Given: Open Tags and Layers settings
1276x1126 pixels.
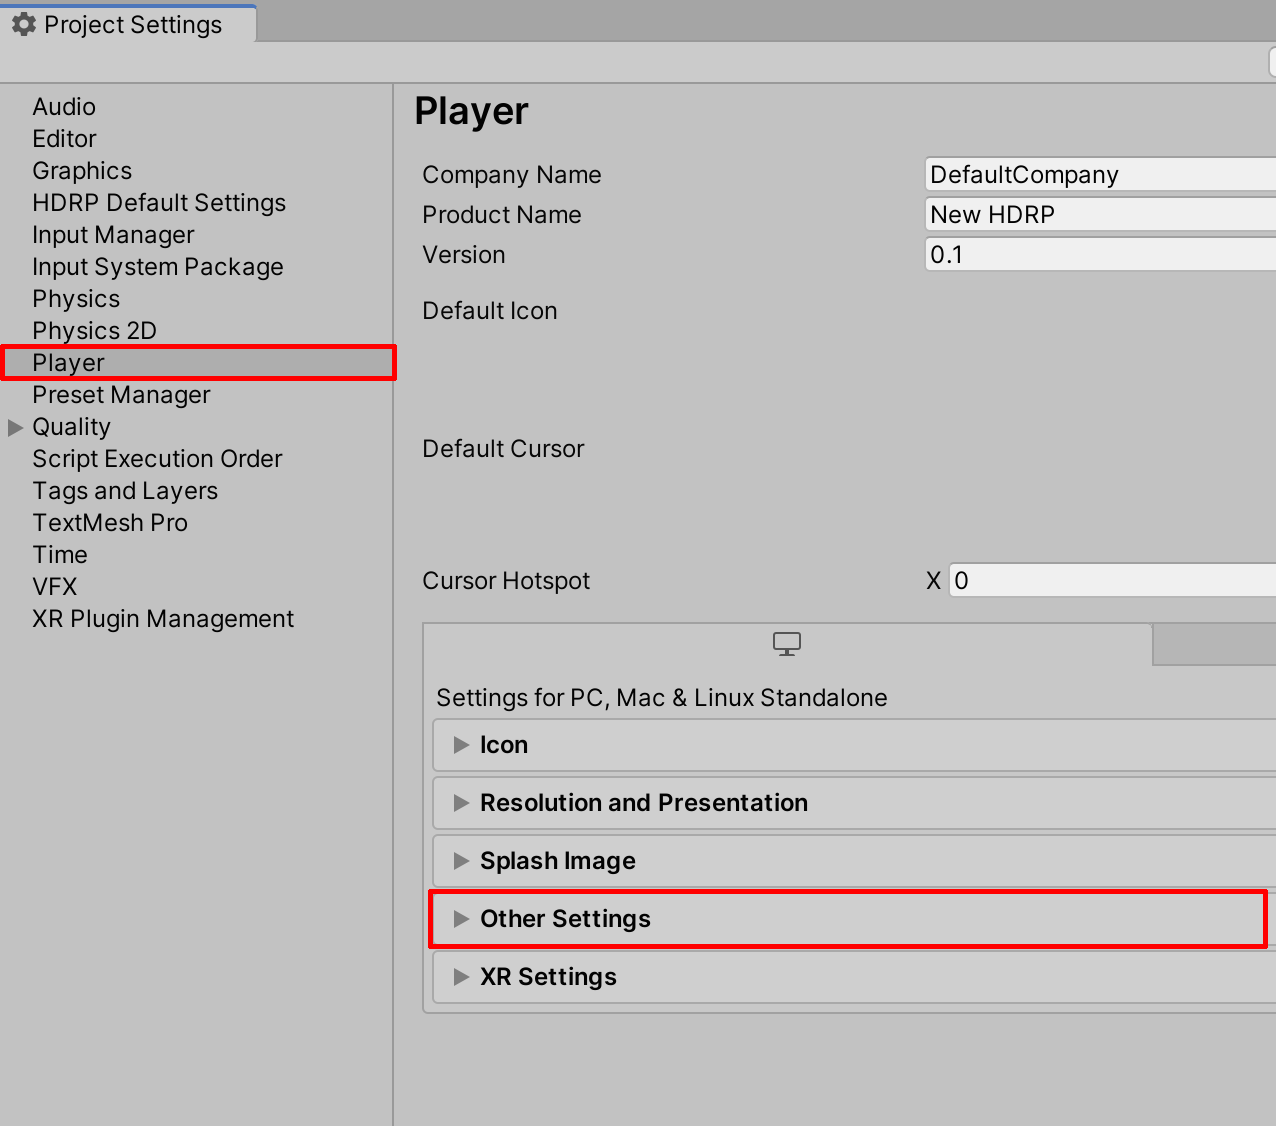Looking at the screenshot, I should (125, 491).
